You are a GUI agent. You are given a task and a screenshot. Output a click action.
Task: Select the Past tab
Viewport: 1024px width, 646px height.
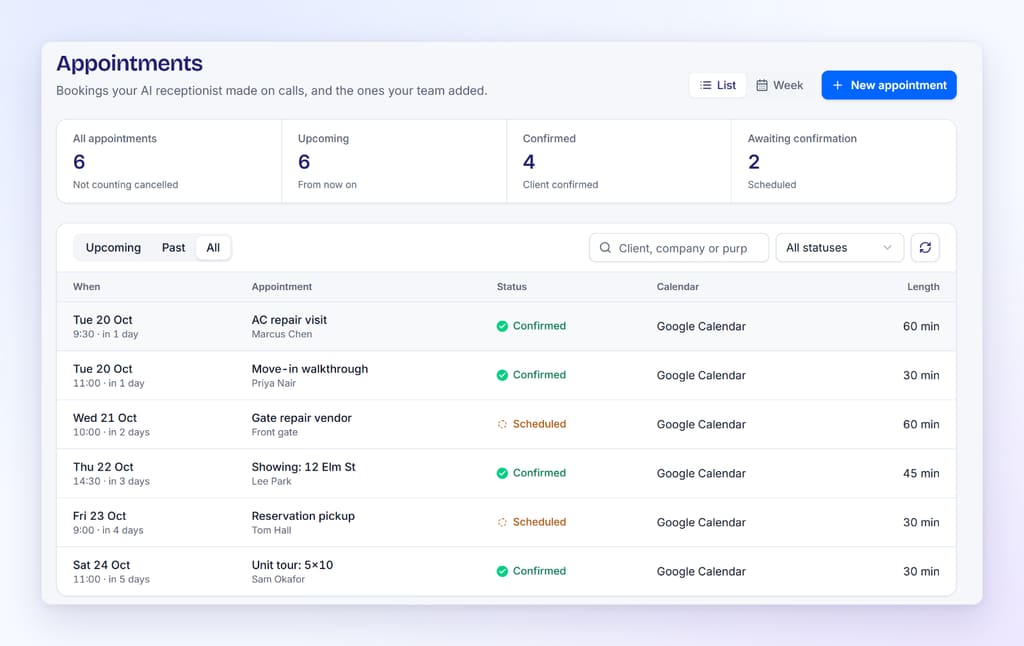pos(173,248)
